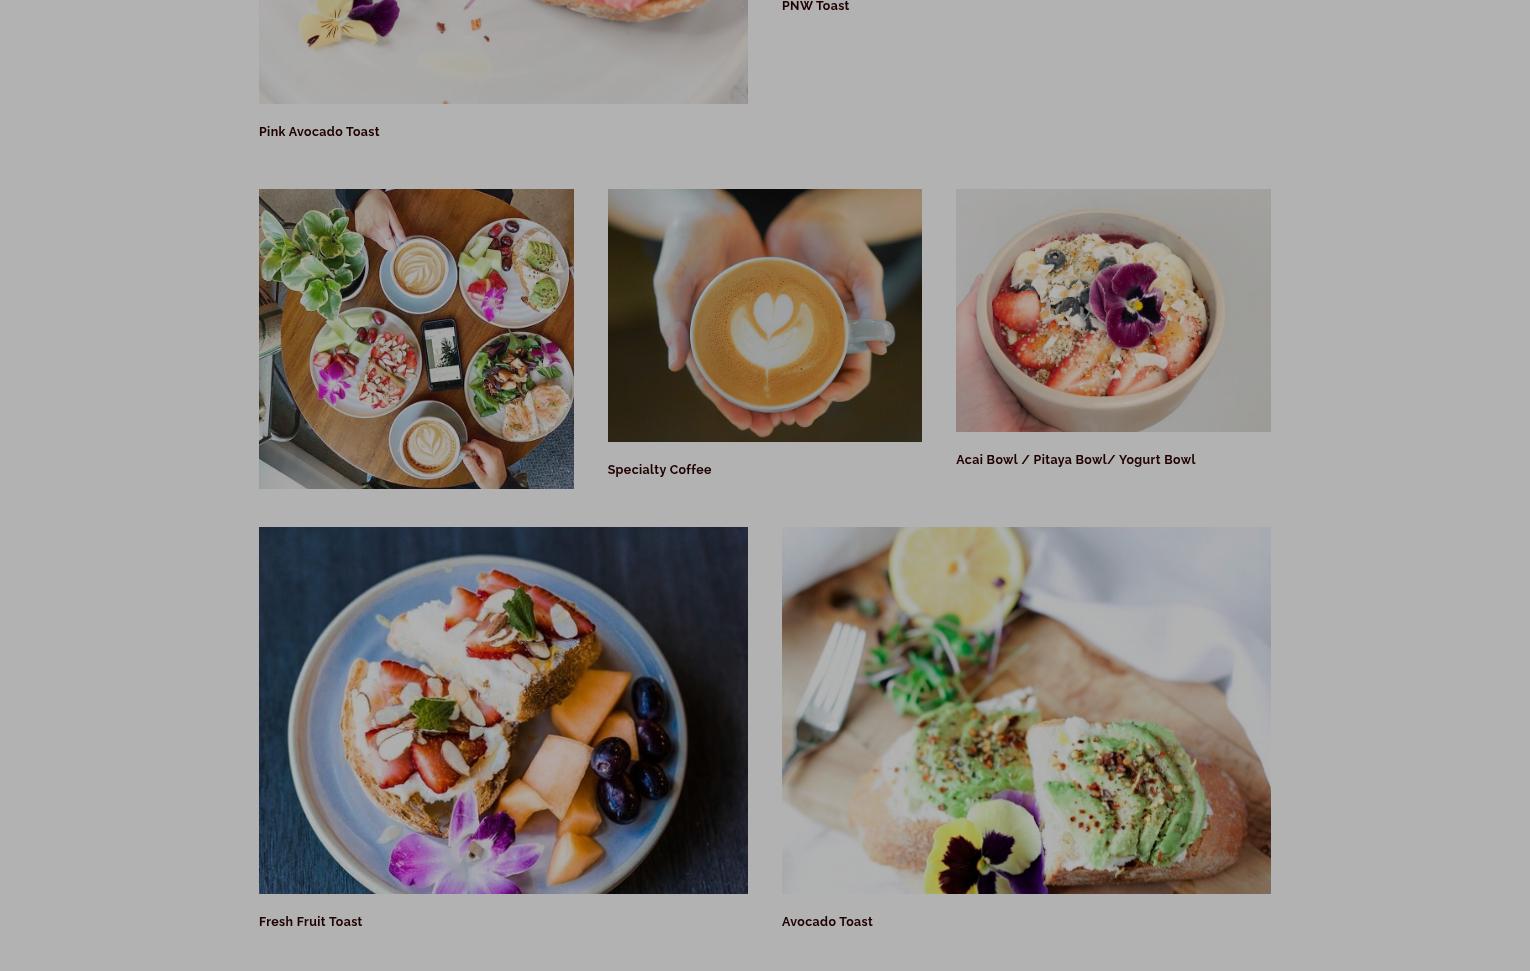Click the Pink Avocado Toast caption
1530x971 pixels.
tap(319, 131)
